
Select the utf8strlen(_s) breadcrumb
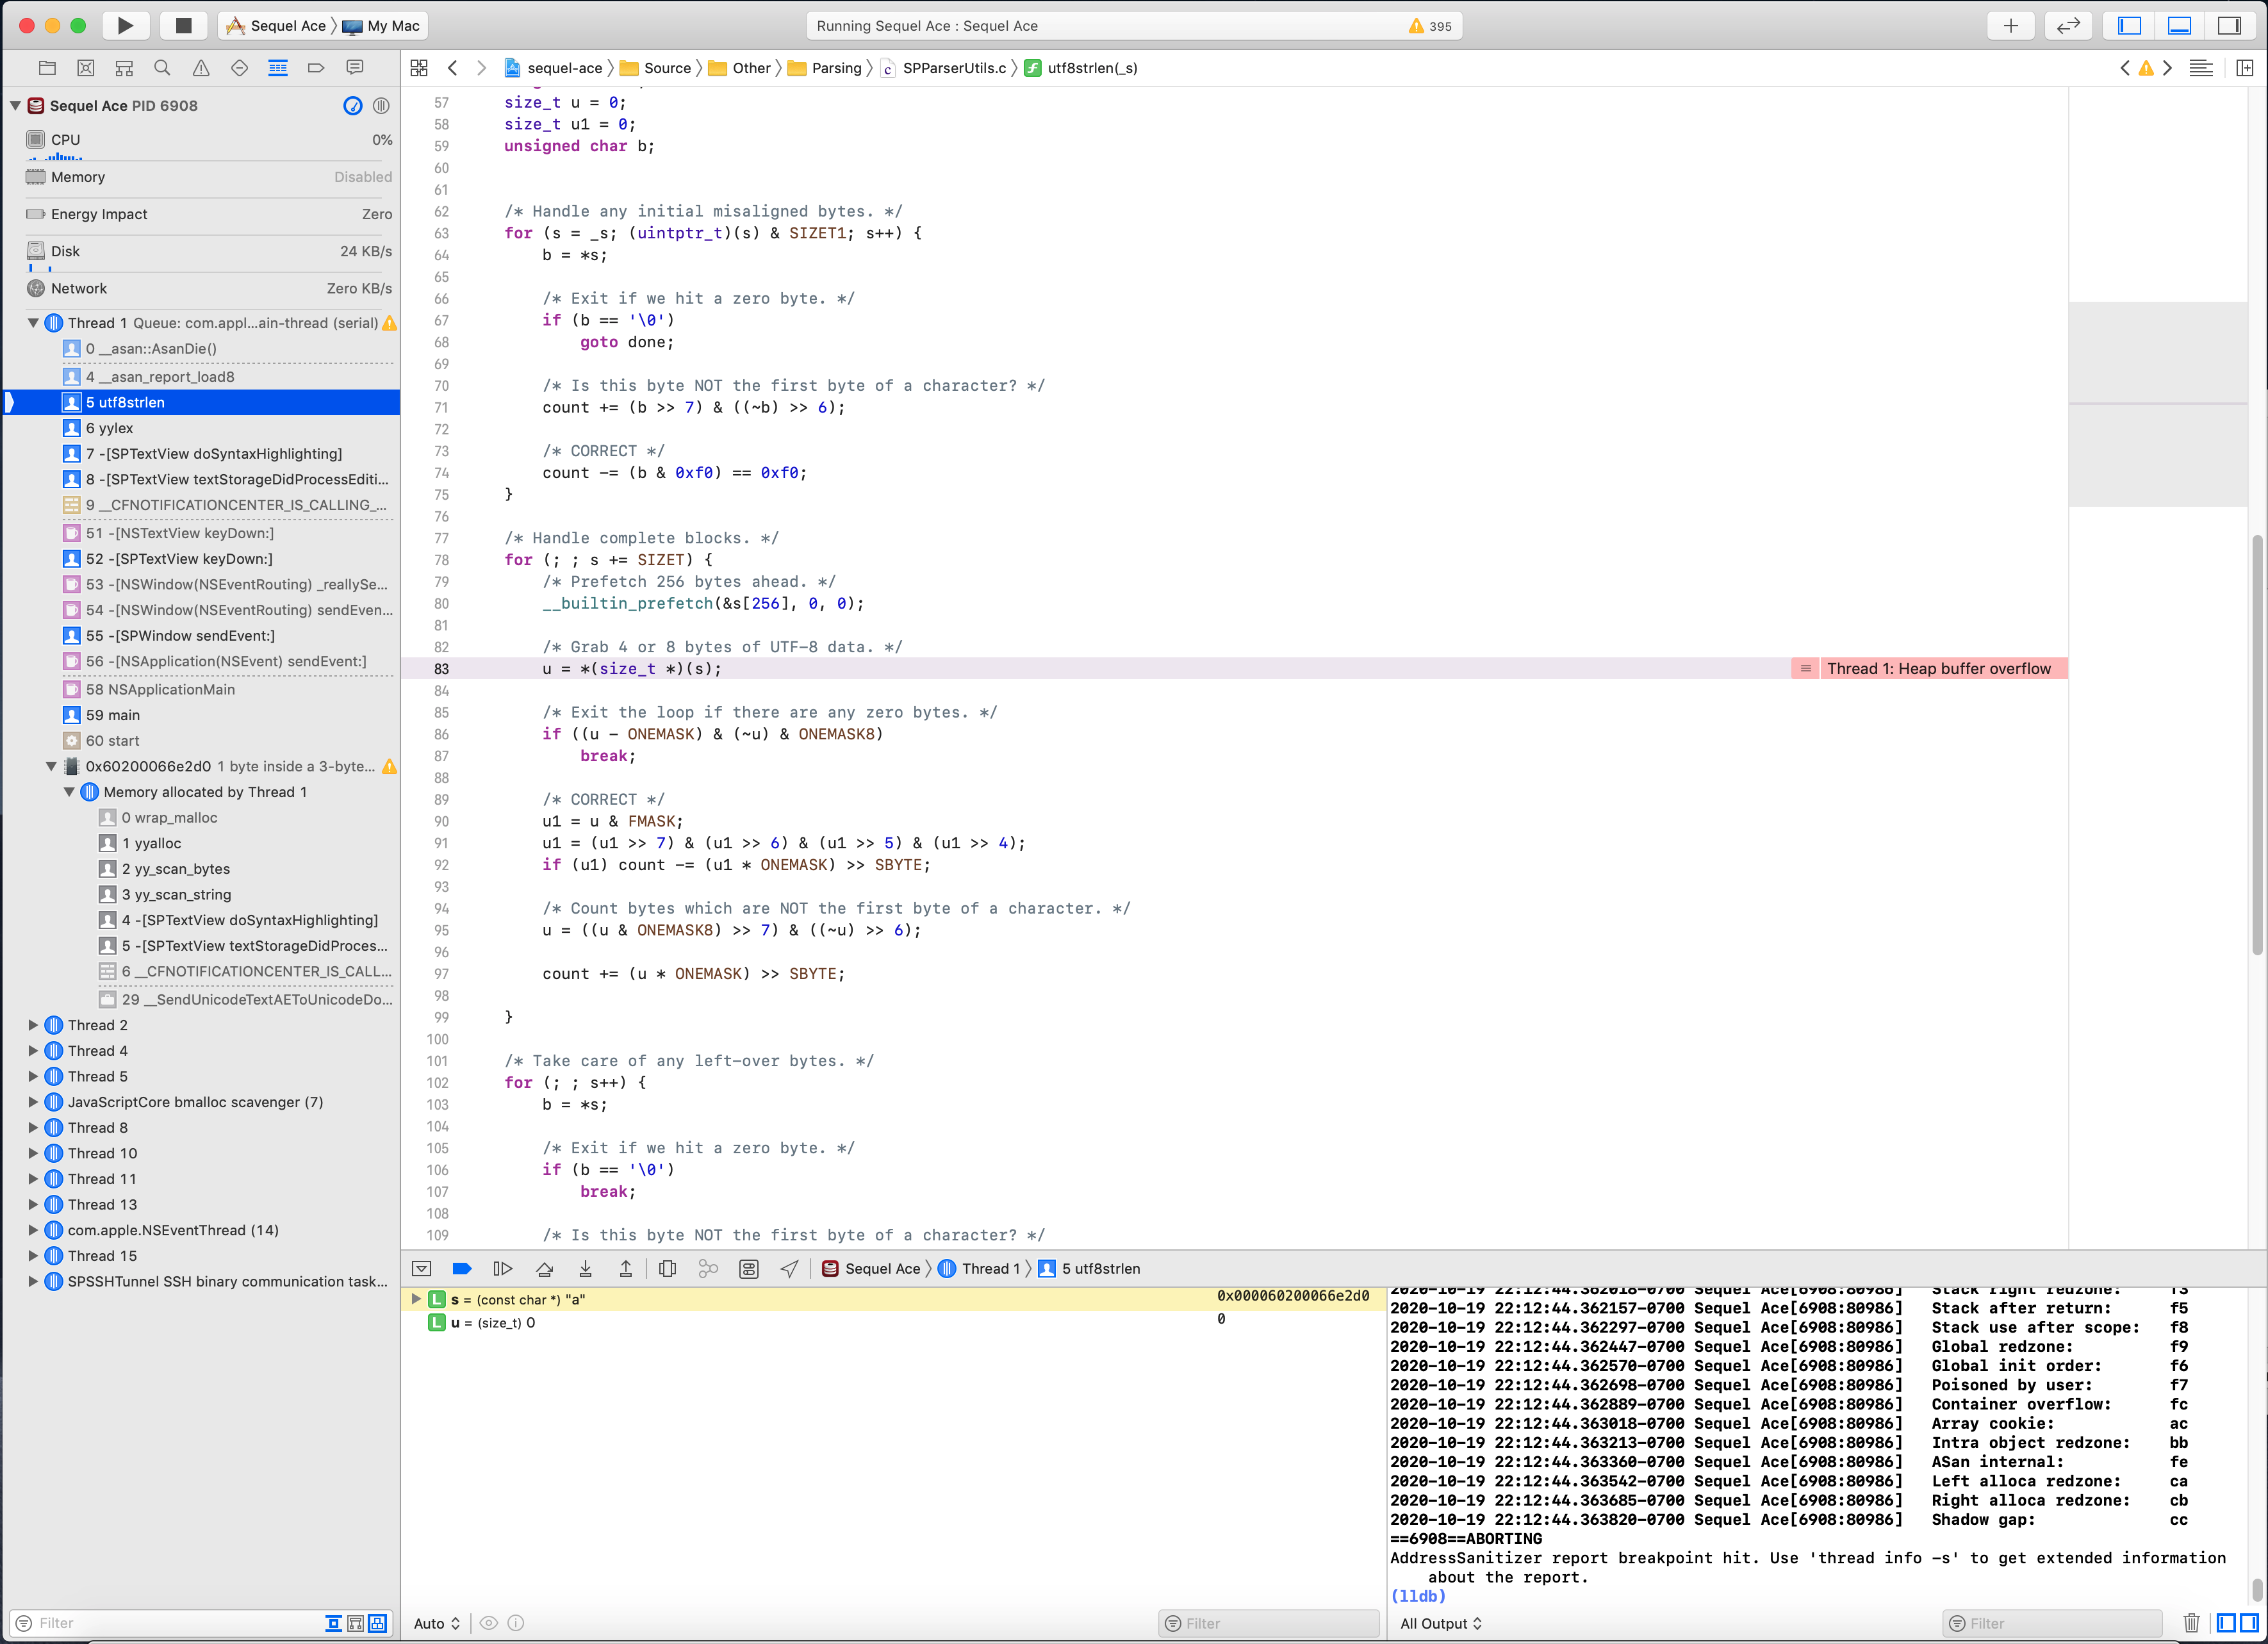point(1081,68)
